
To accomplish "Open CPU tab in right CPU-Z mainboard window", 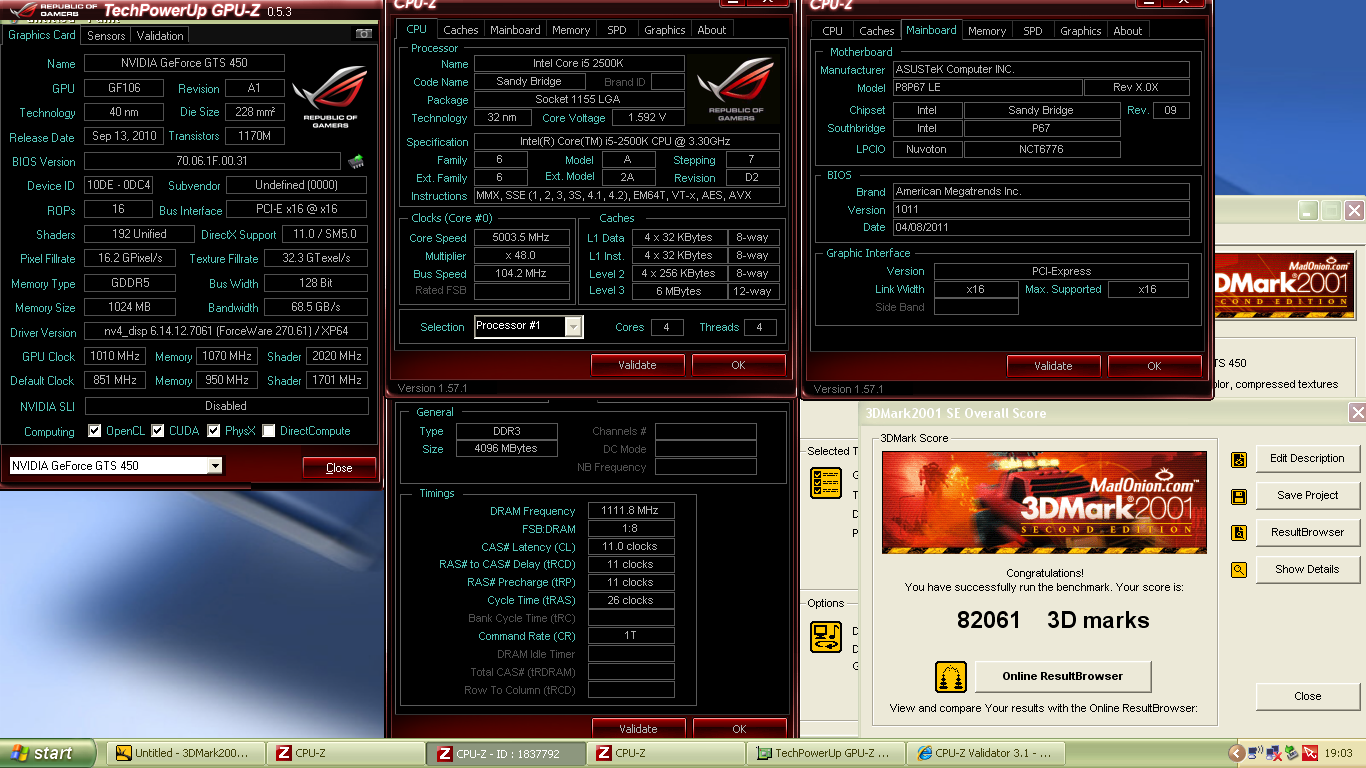I will coord(832,31).
